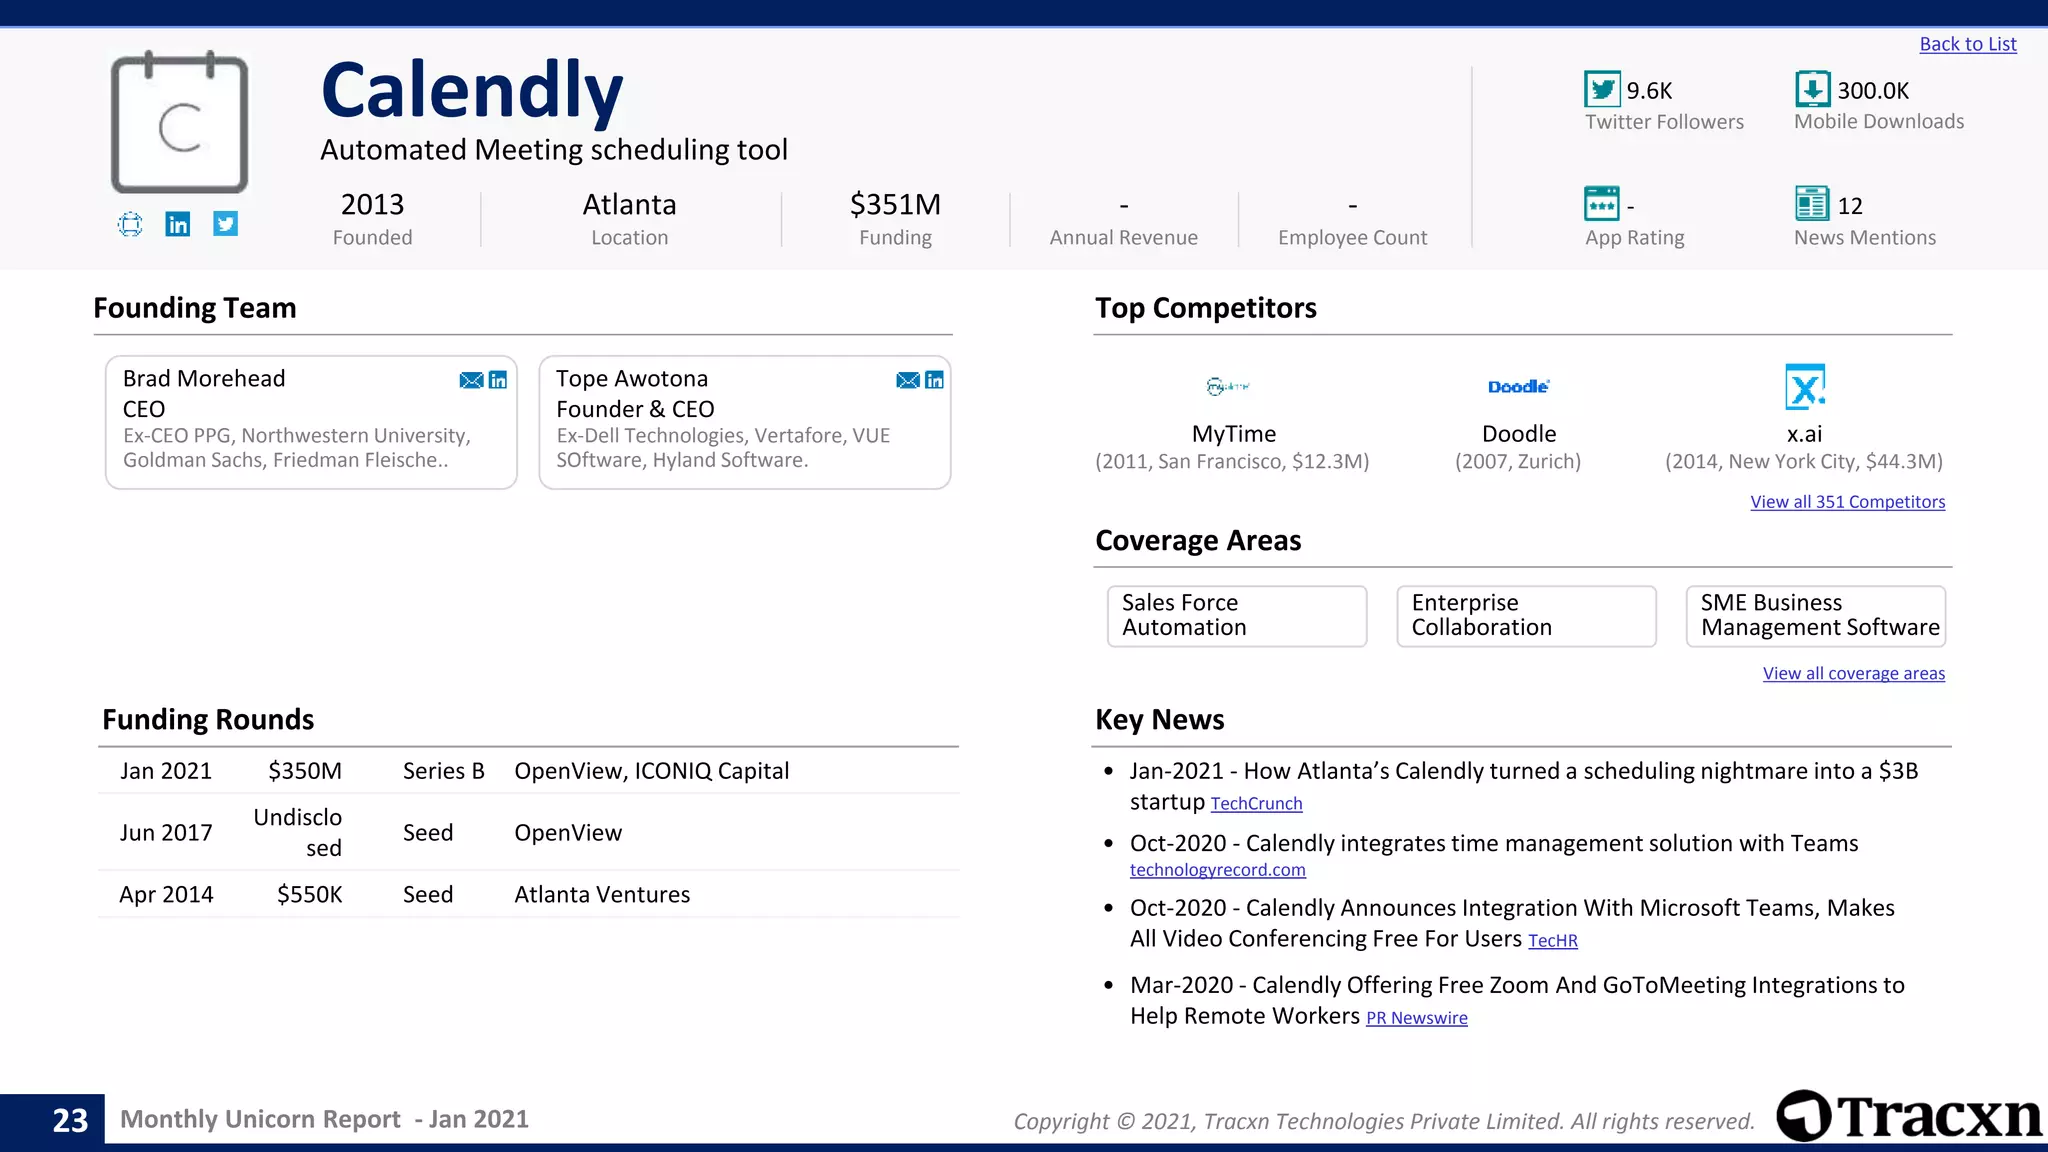Click the Undisclosed funding amount
The height and width of the screenshot is (1152, 2048).
298,832
